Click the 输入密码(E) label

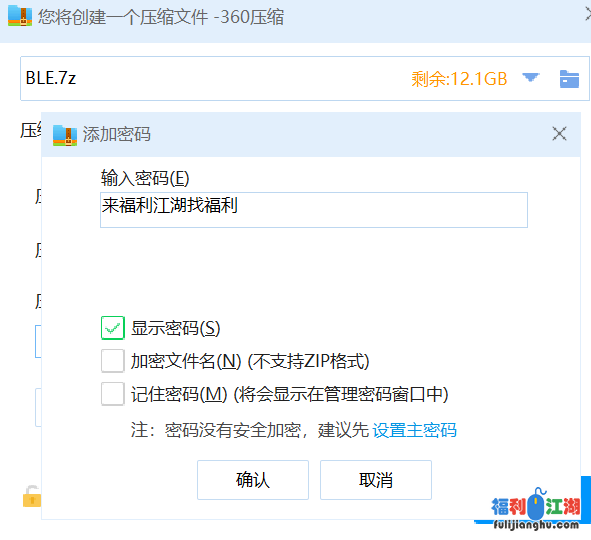[145, 178]
